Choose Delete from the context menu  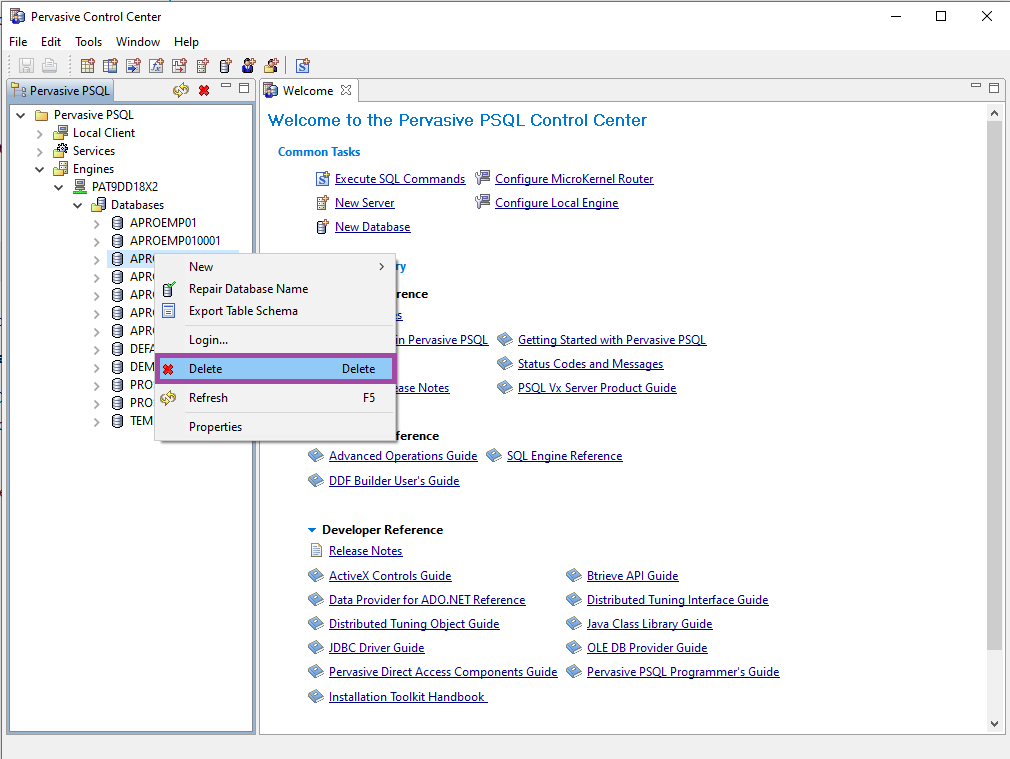(x=275, y=369)
